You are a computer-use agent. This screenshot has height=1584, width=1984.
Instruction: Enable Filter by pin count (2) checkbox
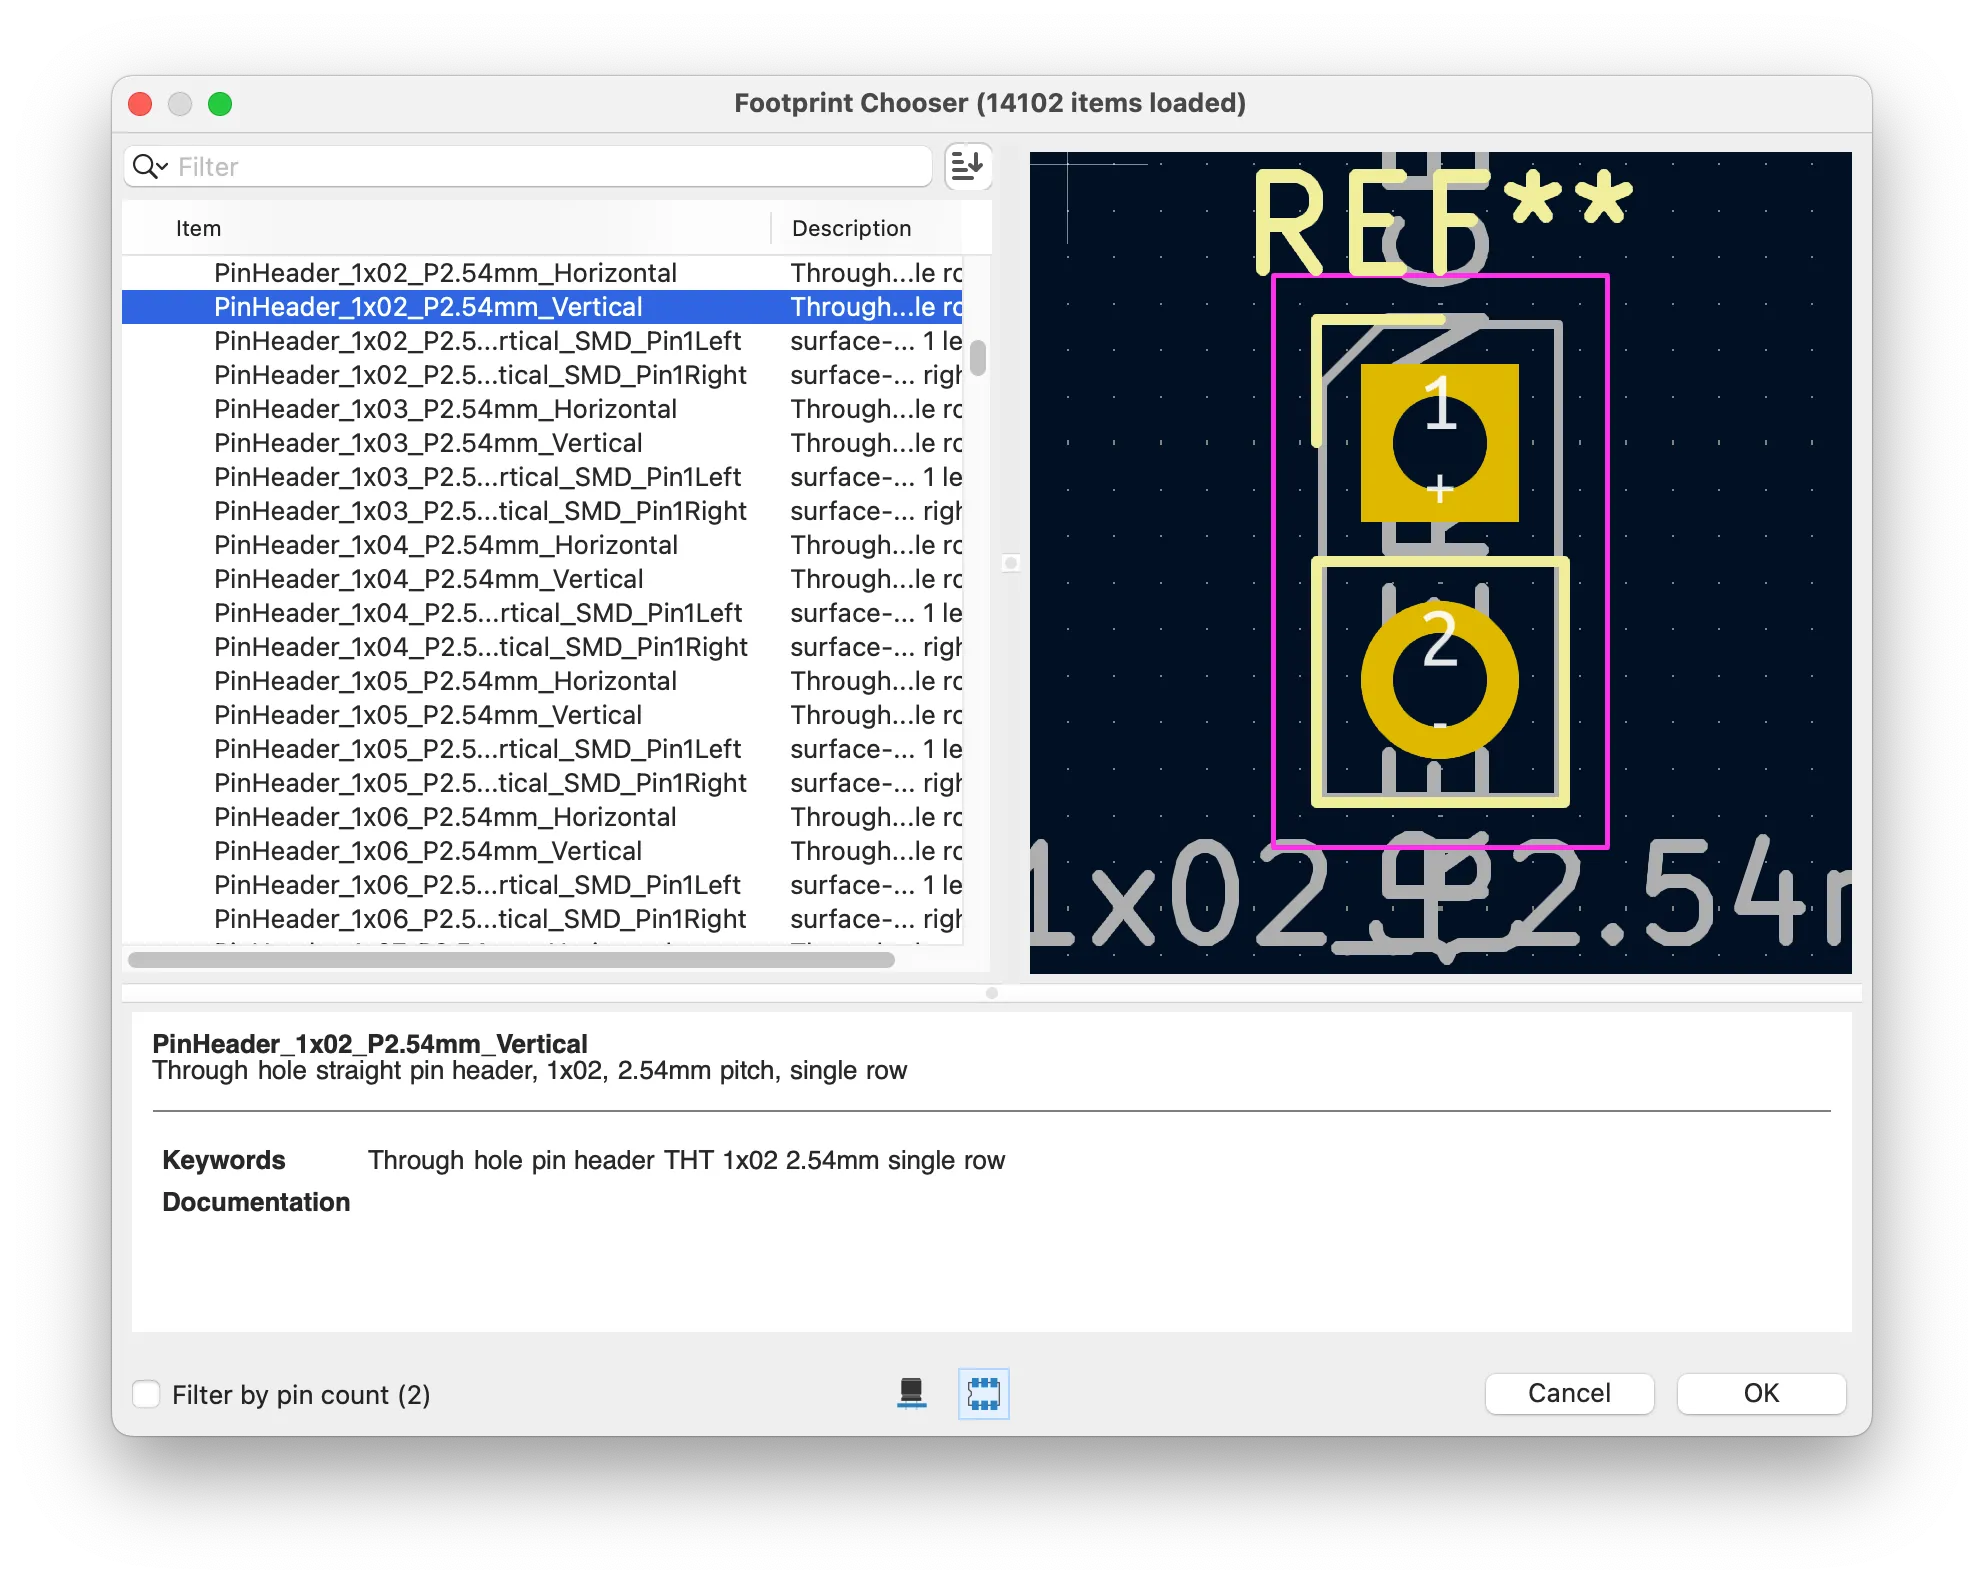[147, 1394]
